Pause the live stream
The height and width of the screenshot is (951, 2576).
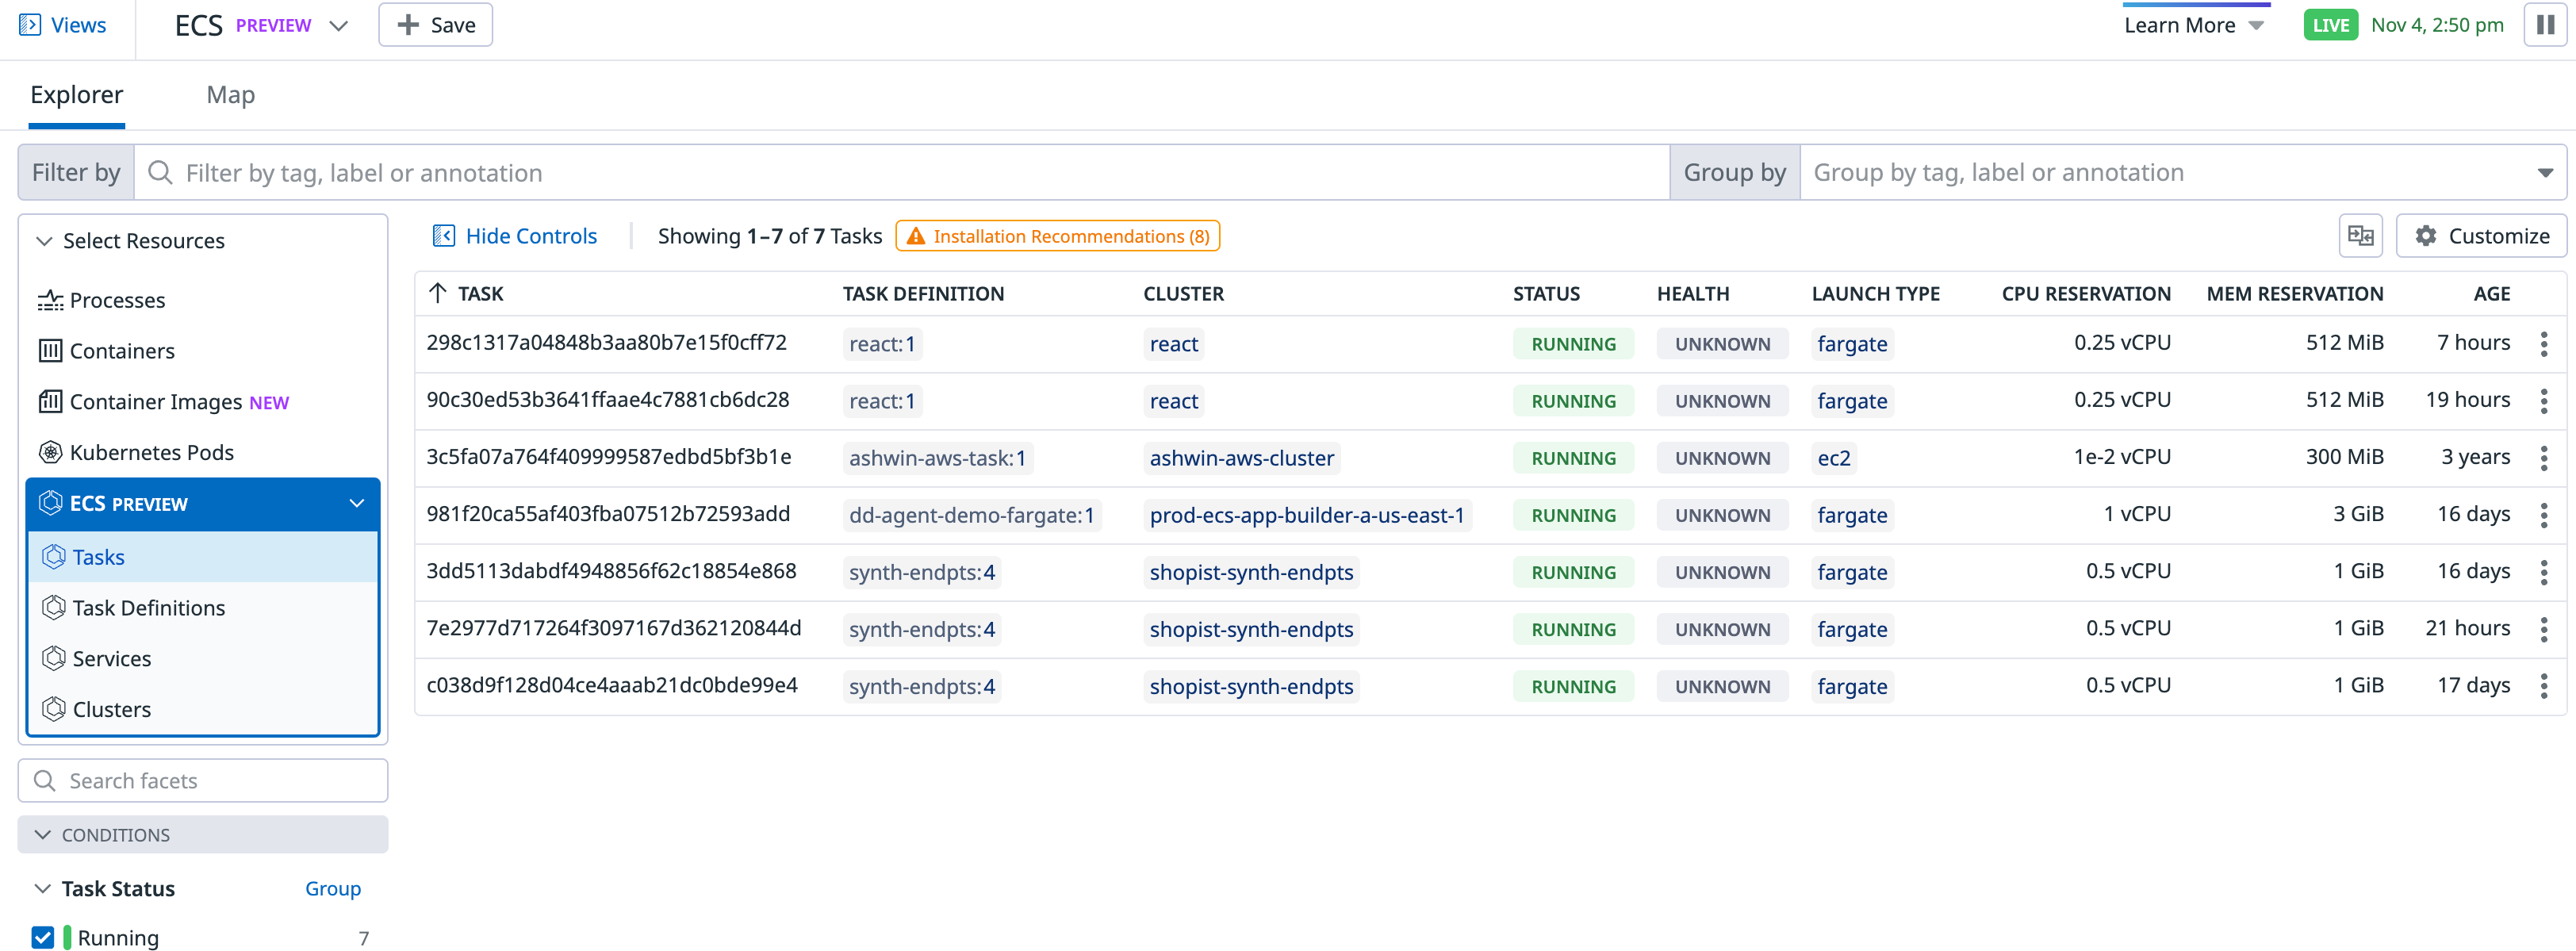pos(2545,25)
